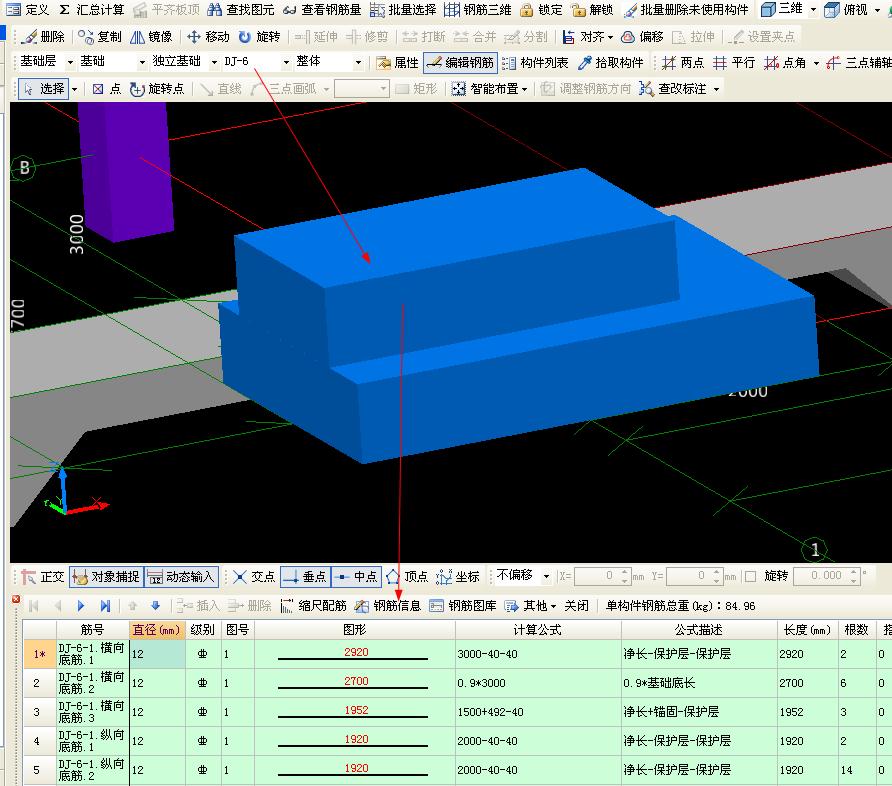Toggle 中点 midpoint snap
892x786 pixels.
[356, 577]
